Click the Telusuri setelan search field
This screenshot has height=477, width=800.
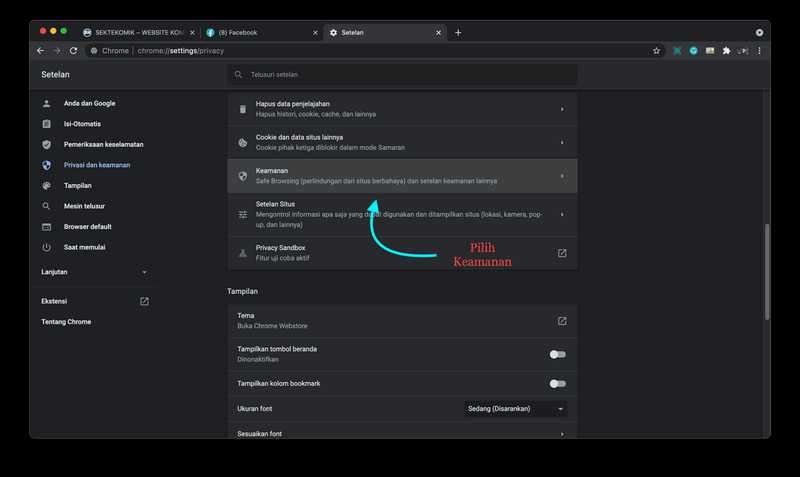point(402,75)
